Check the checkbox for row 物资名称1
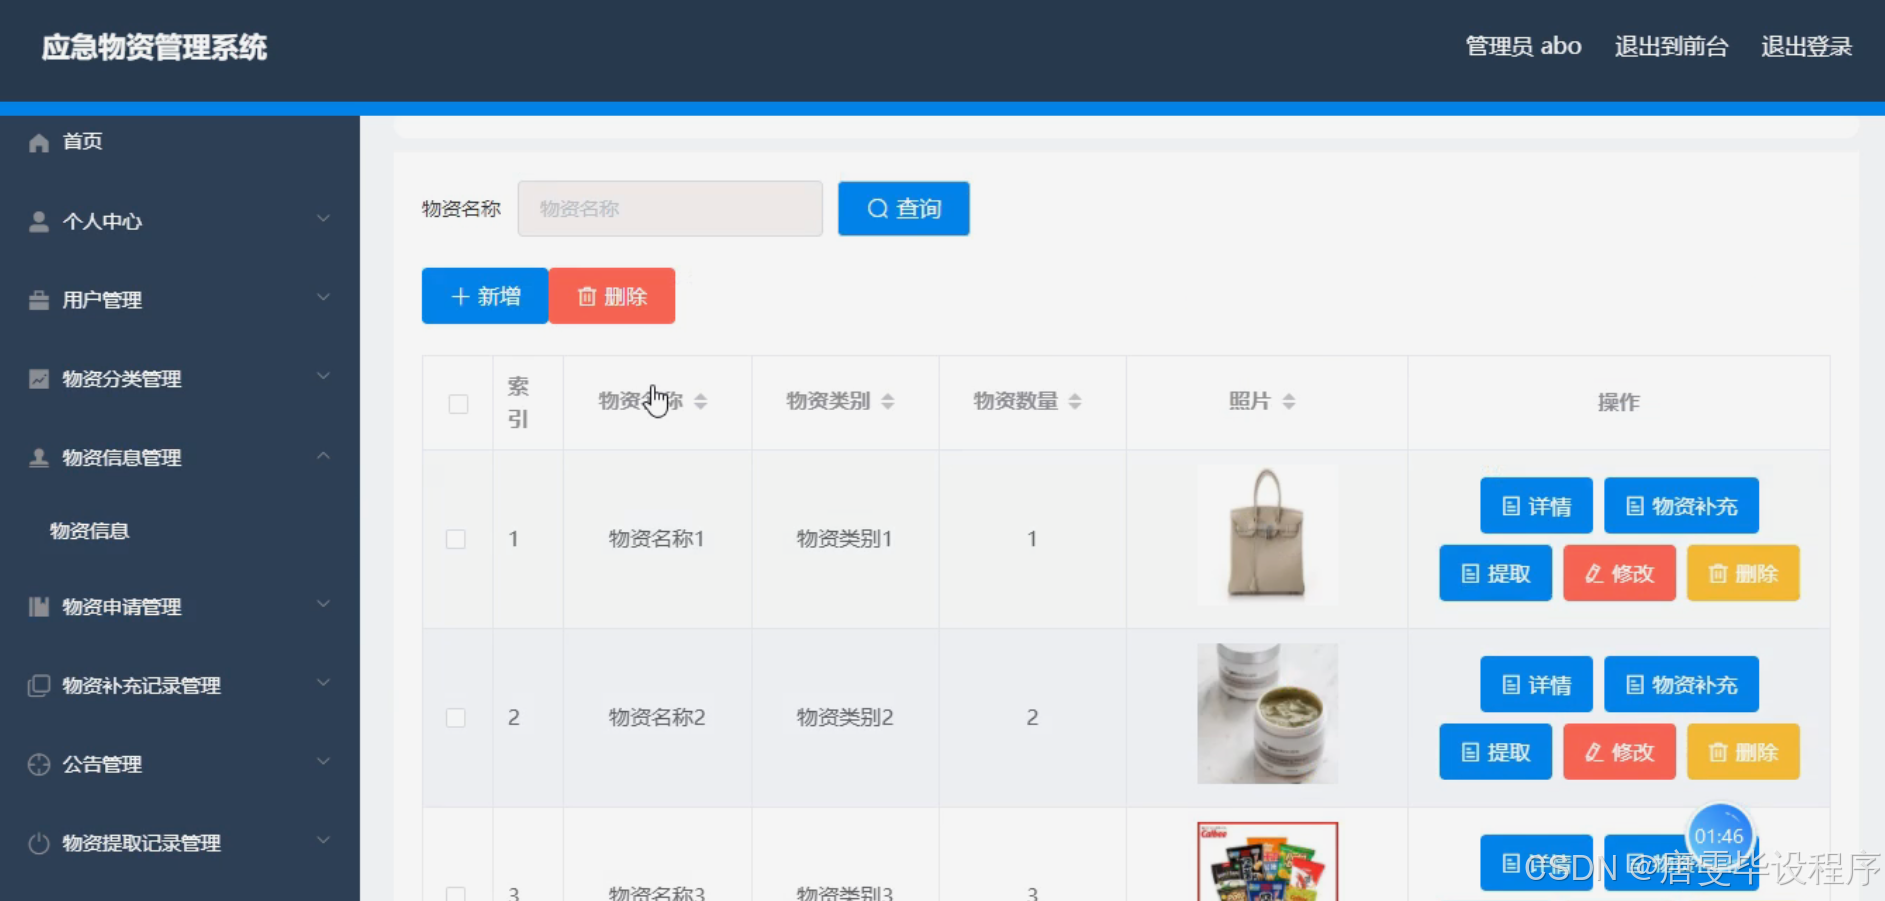Viewport: 1885px width, 901px height. click(456, 539)
